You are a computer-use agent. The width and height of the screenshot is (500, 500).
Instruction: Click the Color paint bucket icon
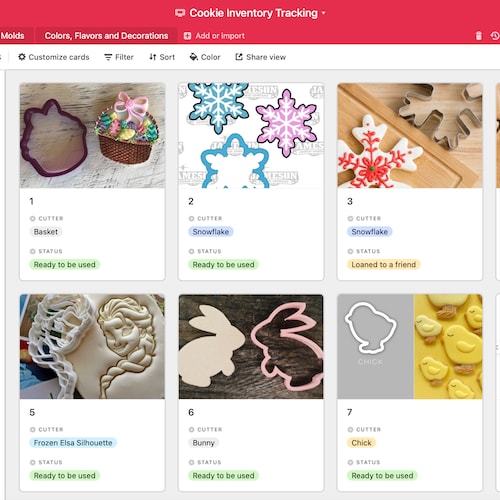pyautogui.click(x=194, y=57)
